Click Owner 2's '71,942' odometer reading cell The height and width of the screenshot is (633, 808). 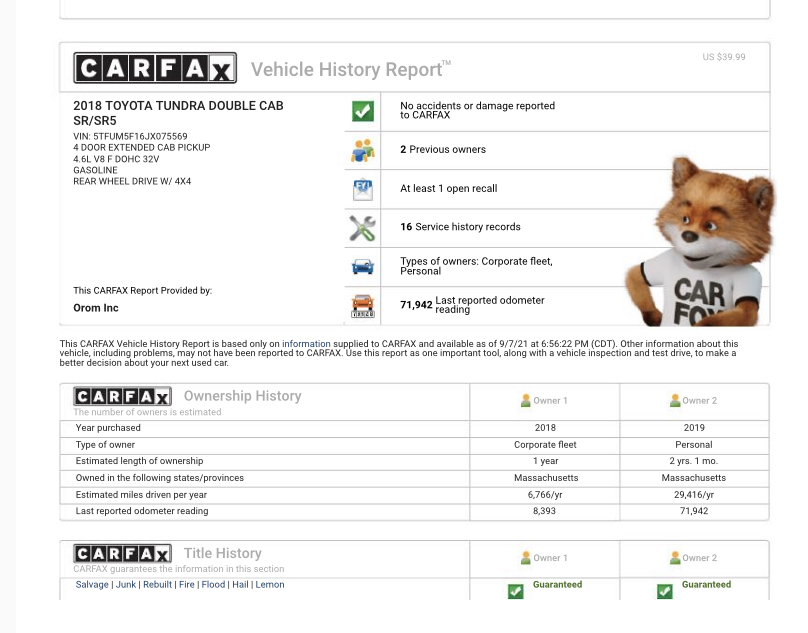click(694, 511)
